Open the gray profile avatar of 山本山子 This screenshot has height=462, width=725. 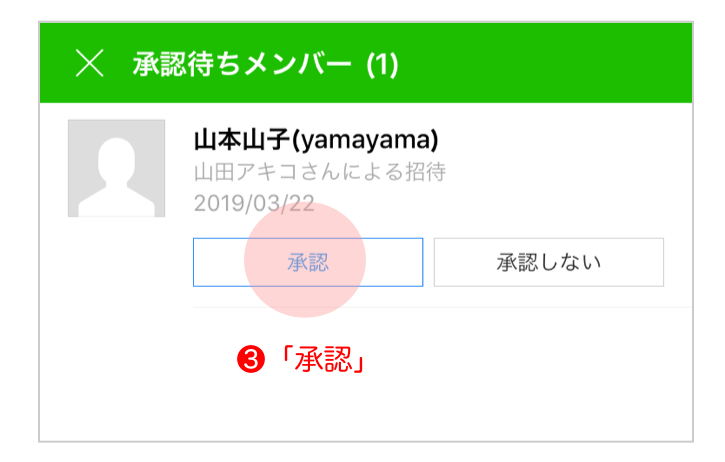click(x=117, y=168)
